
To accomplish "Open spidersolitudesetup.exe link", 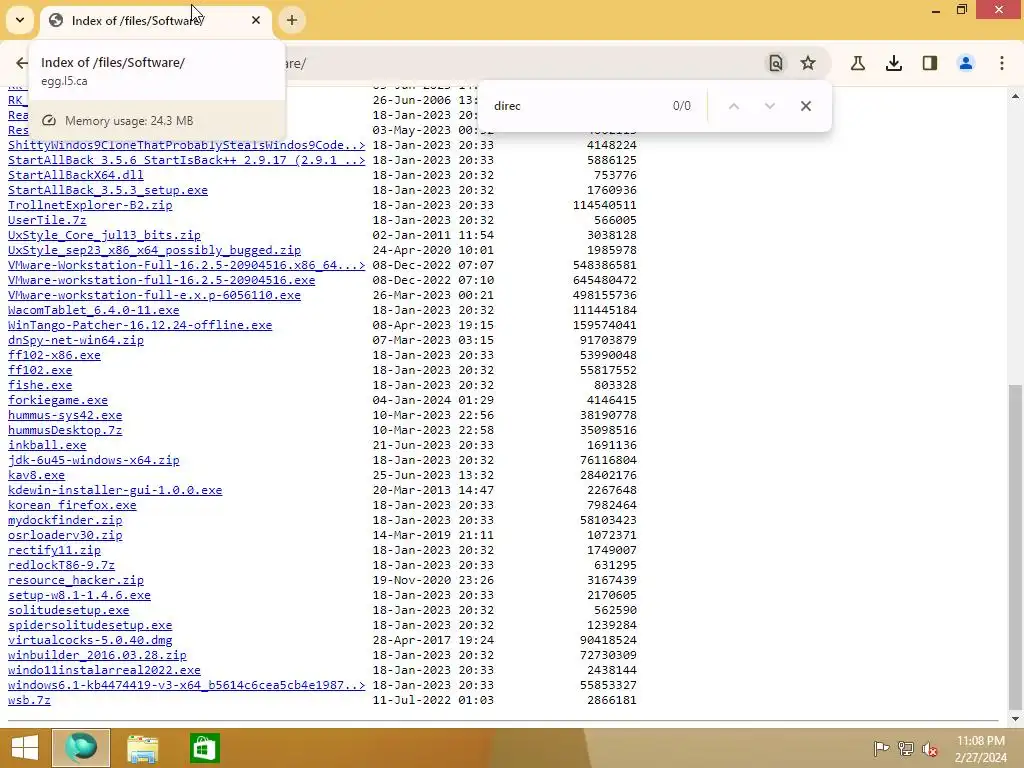I will tap(90, 626).
